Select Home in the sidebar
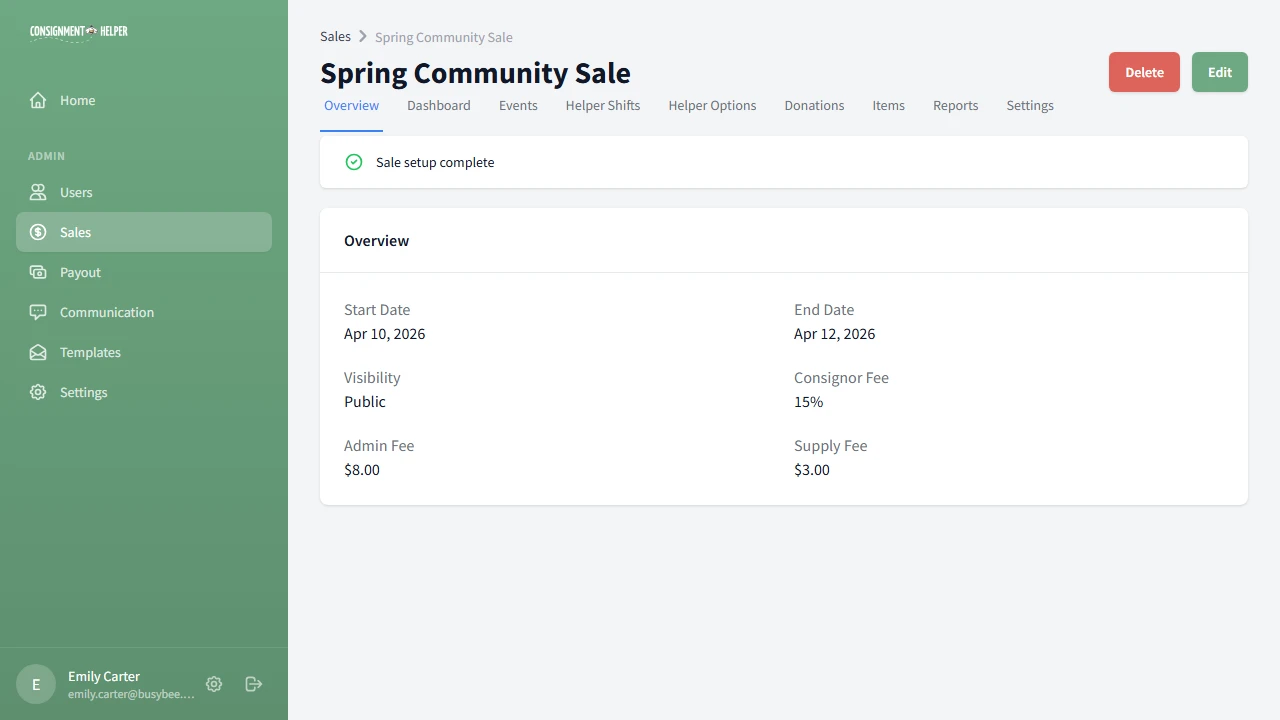Screen dimensions: 1280x720 pyautogui.click(x=77, y=100)
